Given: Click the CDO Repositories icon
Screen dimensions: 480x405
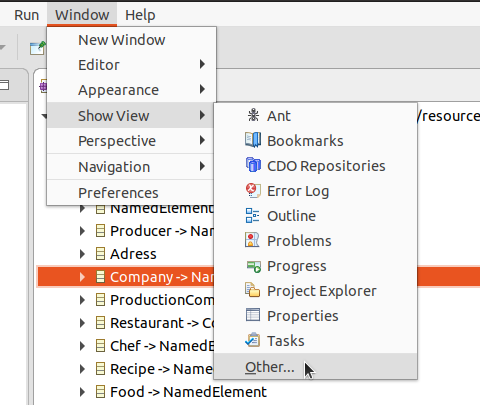Looking at the screenshot, I should (253, 165).
